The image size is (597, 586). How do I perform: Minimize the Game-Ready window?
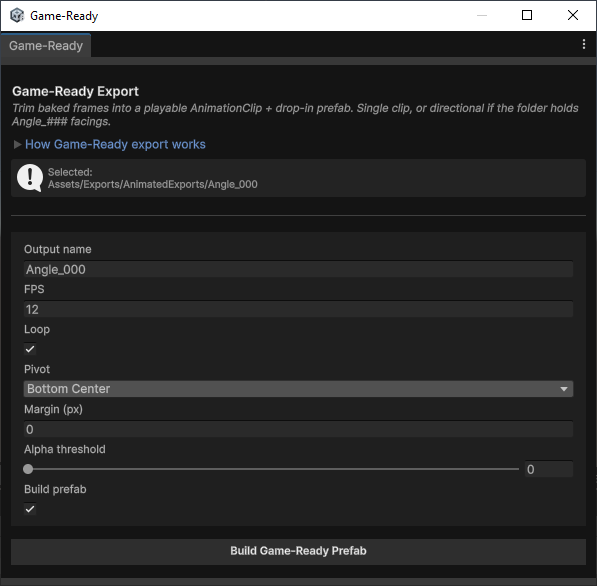pos(482,15)
